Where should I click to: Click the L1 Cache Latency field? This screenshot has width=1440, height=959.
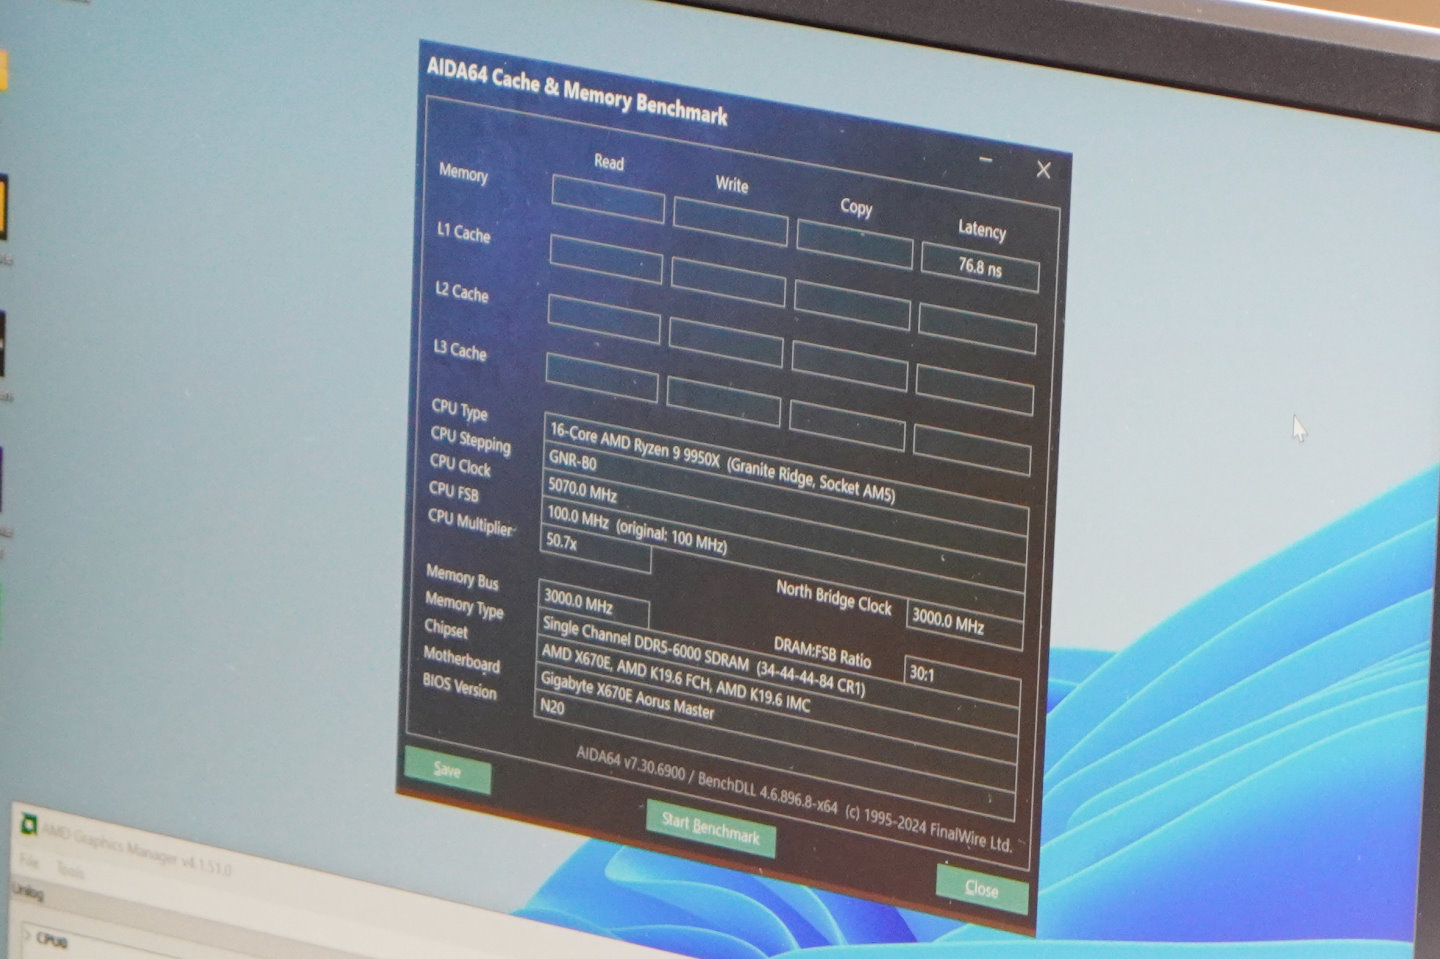tap(977, 329)
